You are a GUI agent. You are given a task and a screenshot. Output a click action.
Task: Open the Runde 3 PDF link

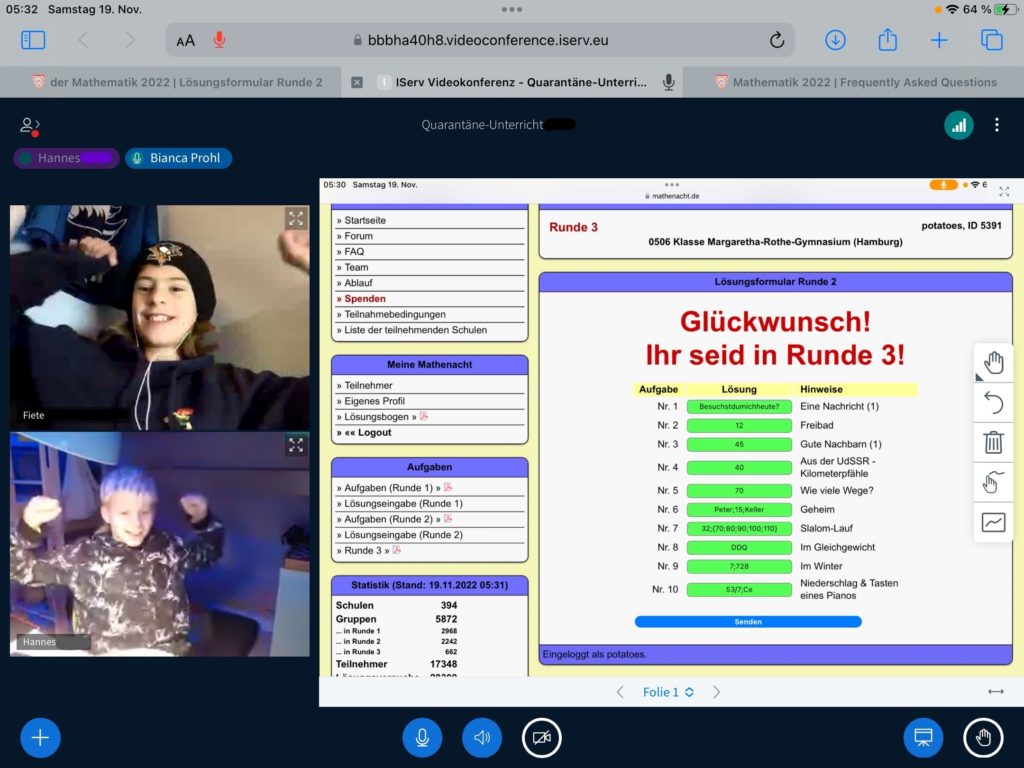[396, 550]
